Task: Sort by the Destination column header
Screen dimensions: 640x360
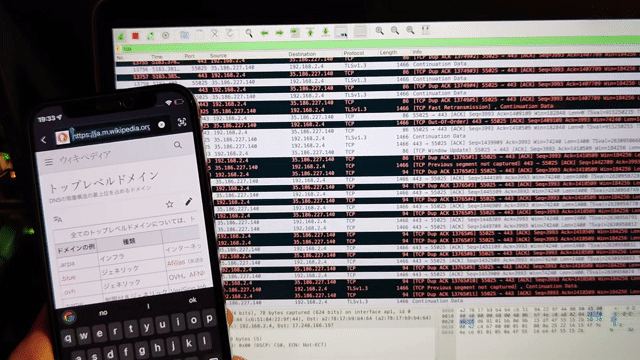Action: [302, 54]
